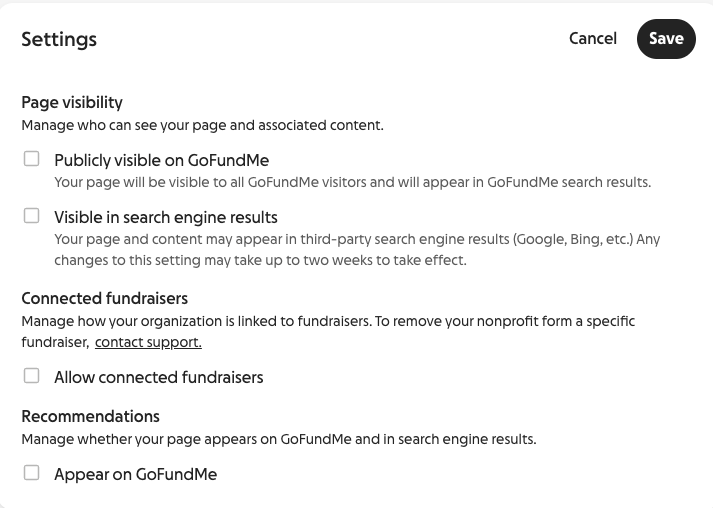Check the Allow connected fundraisers box
The image size is (713, 508).
pos(32,376)
